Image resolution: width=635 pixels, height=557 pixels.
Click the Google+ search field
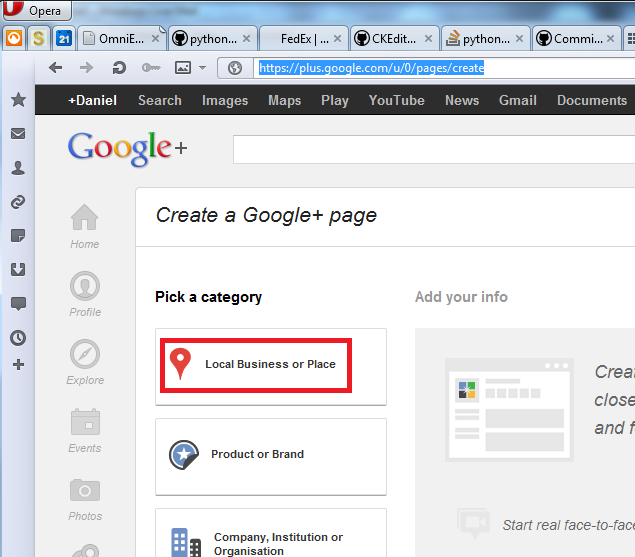pos(434,150)
